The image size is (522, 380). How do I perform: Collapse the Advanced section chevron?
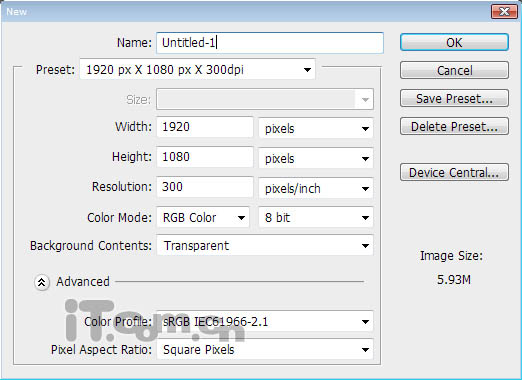(x=42, y=282)
